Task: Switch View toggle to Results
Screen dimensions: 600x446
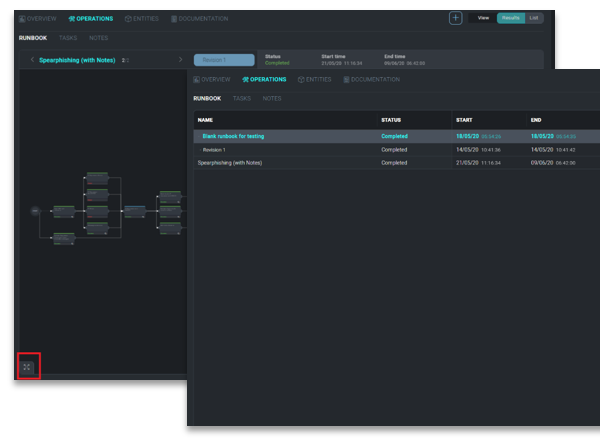Action: (511, 18)
